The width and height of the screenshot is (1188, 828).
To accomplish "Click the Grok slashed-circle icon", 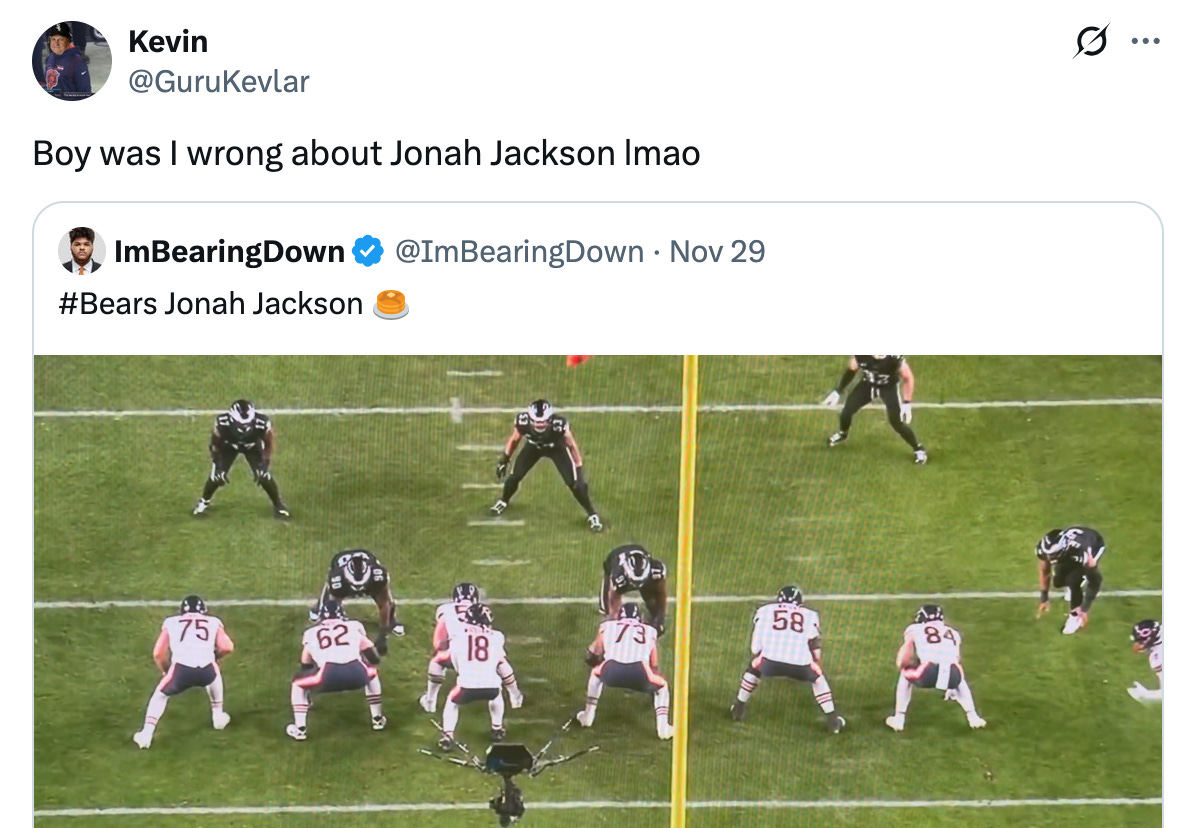I will tap(1091, 41).
